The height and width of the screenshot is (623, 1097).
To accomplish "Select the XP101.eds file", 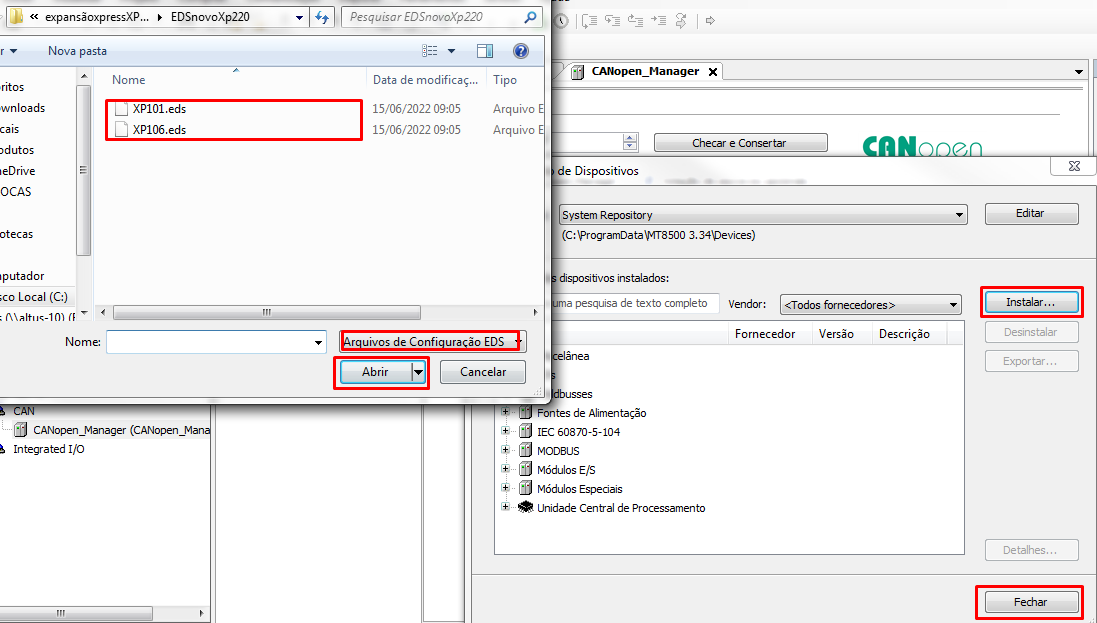I will (x=159, y=108).
